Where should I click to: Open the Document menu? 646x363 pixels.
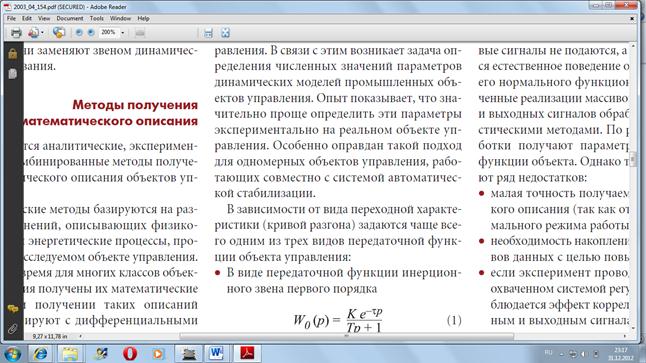pyautogui.click(x=70, y=19)
